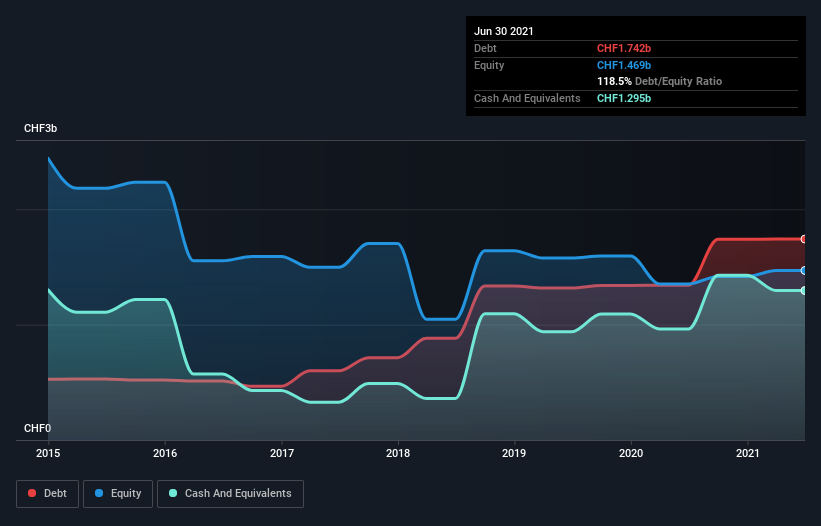Click the 118.5% Debt/Equity Ratio text
Viewport: 821px width, 526px height.
point(660,82)
